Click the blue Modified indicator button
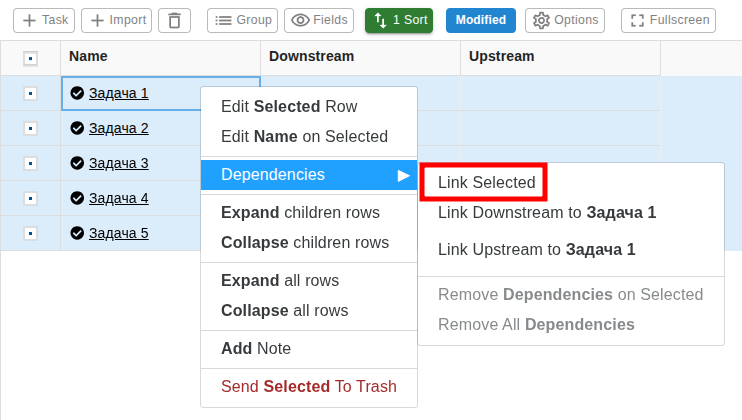The image size is (742, 420). tap(480, 20)
